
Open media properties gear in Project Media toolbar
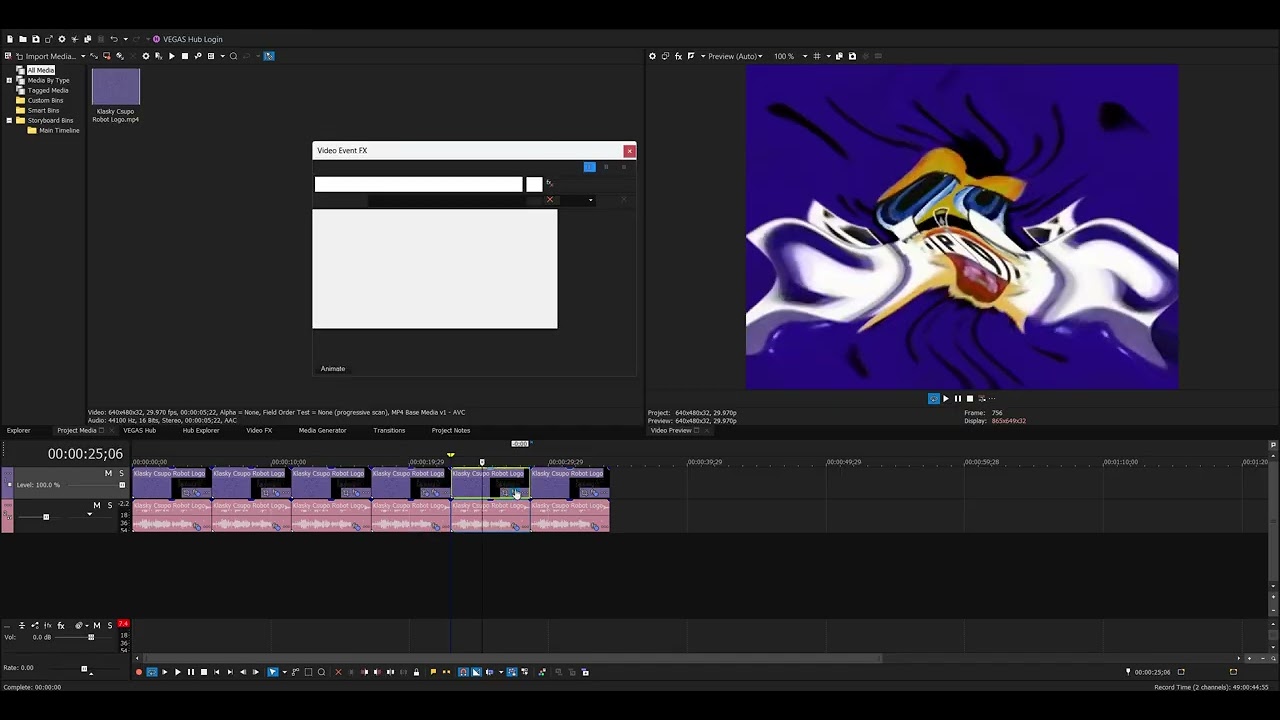pyautogui.click(x=146, y=56)
